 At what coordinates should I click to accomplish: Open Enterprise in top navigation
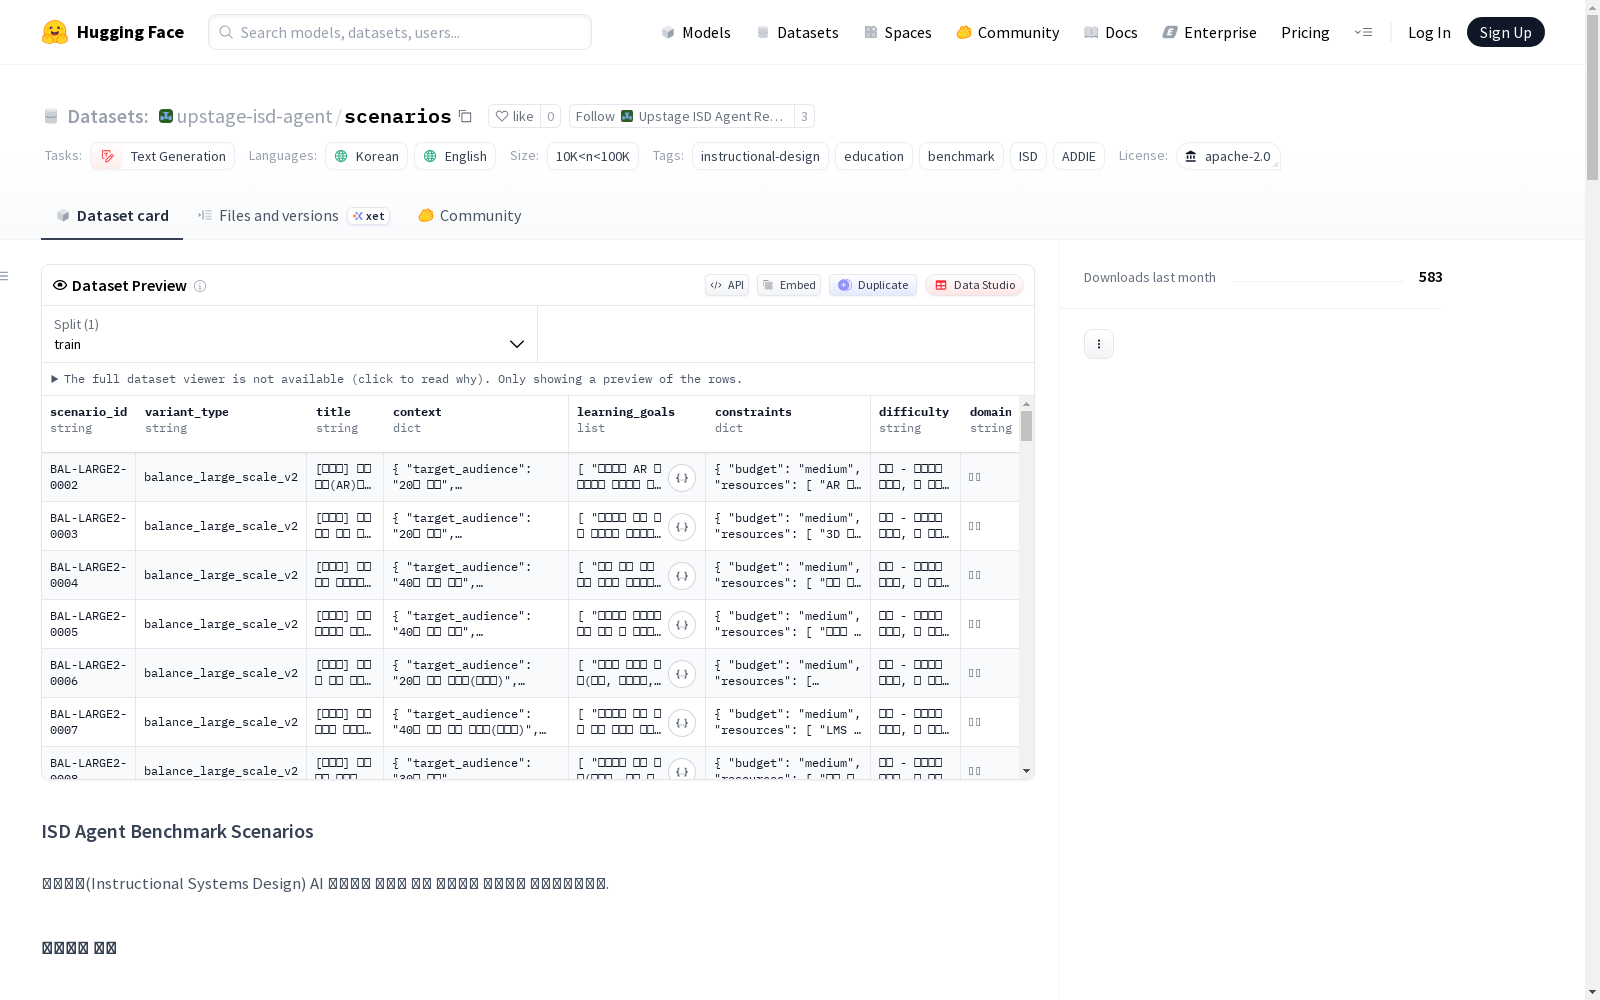[x=1210, y=32]
